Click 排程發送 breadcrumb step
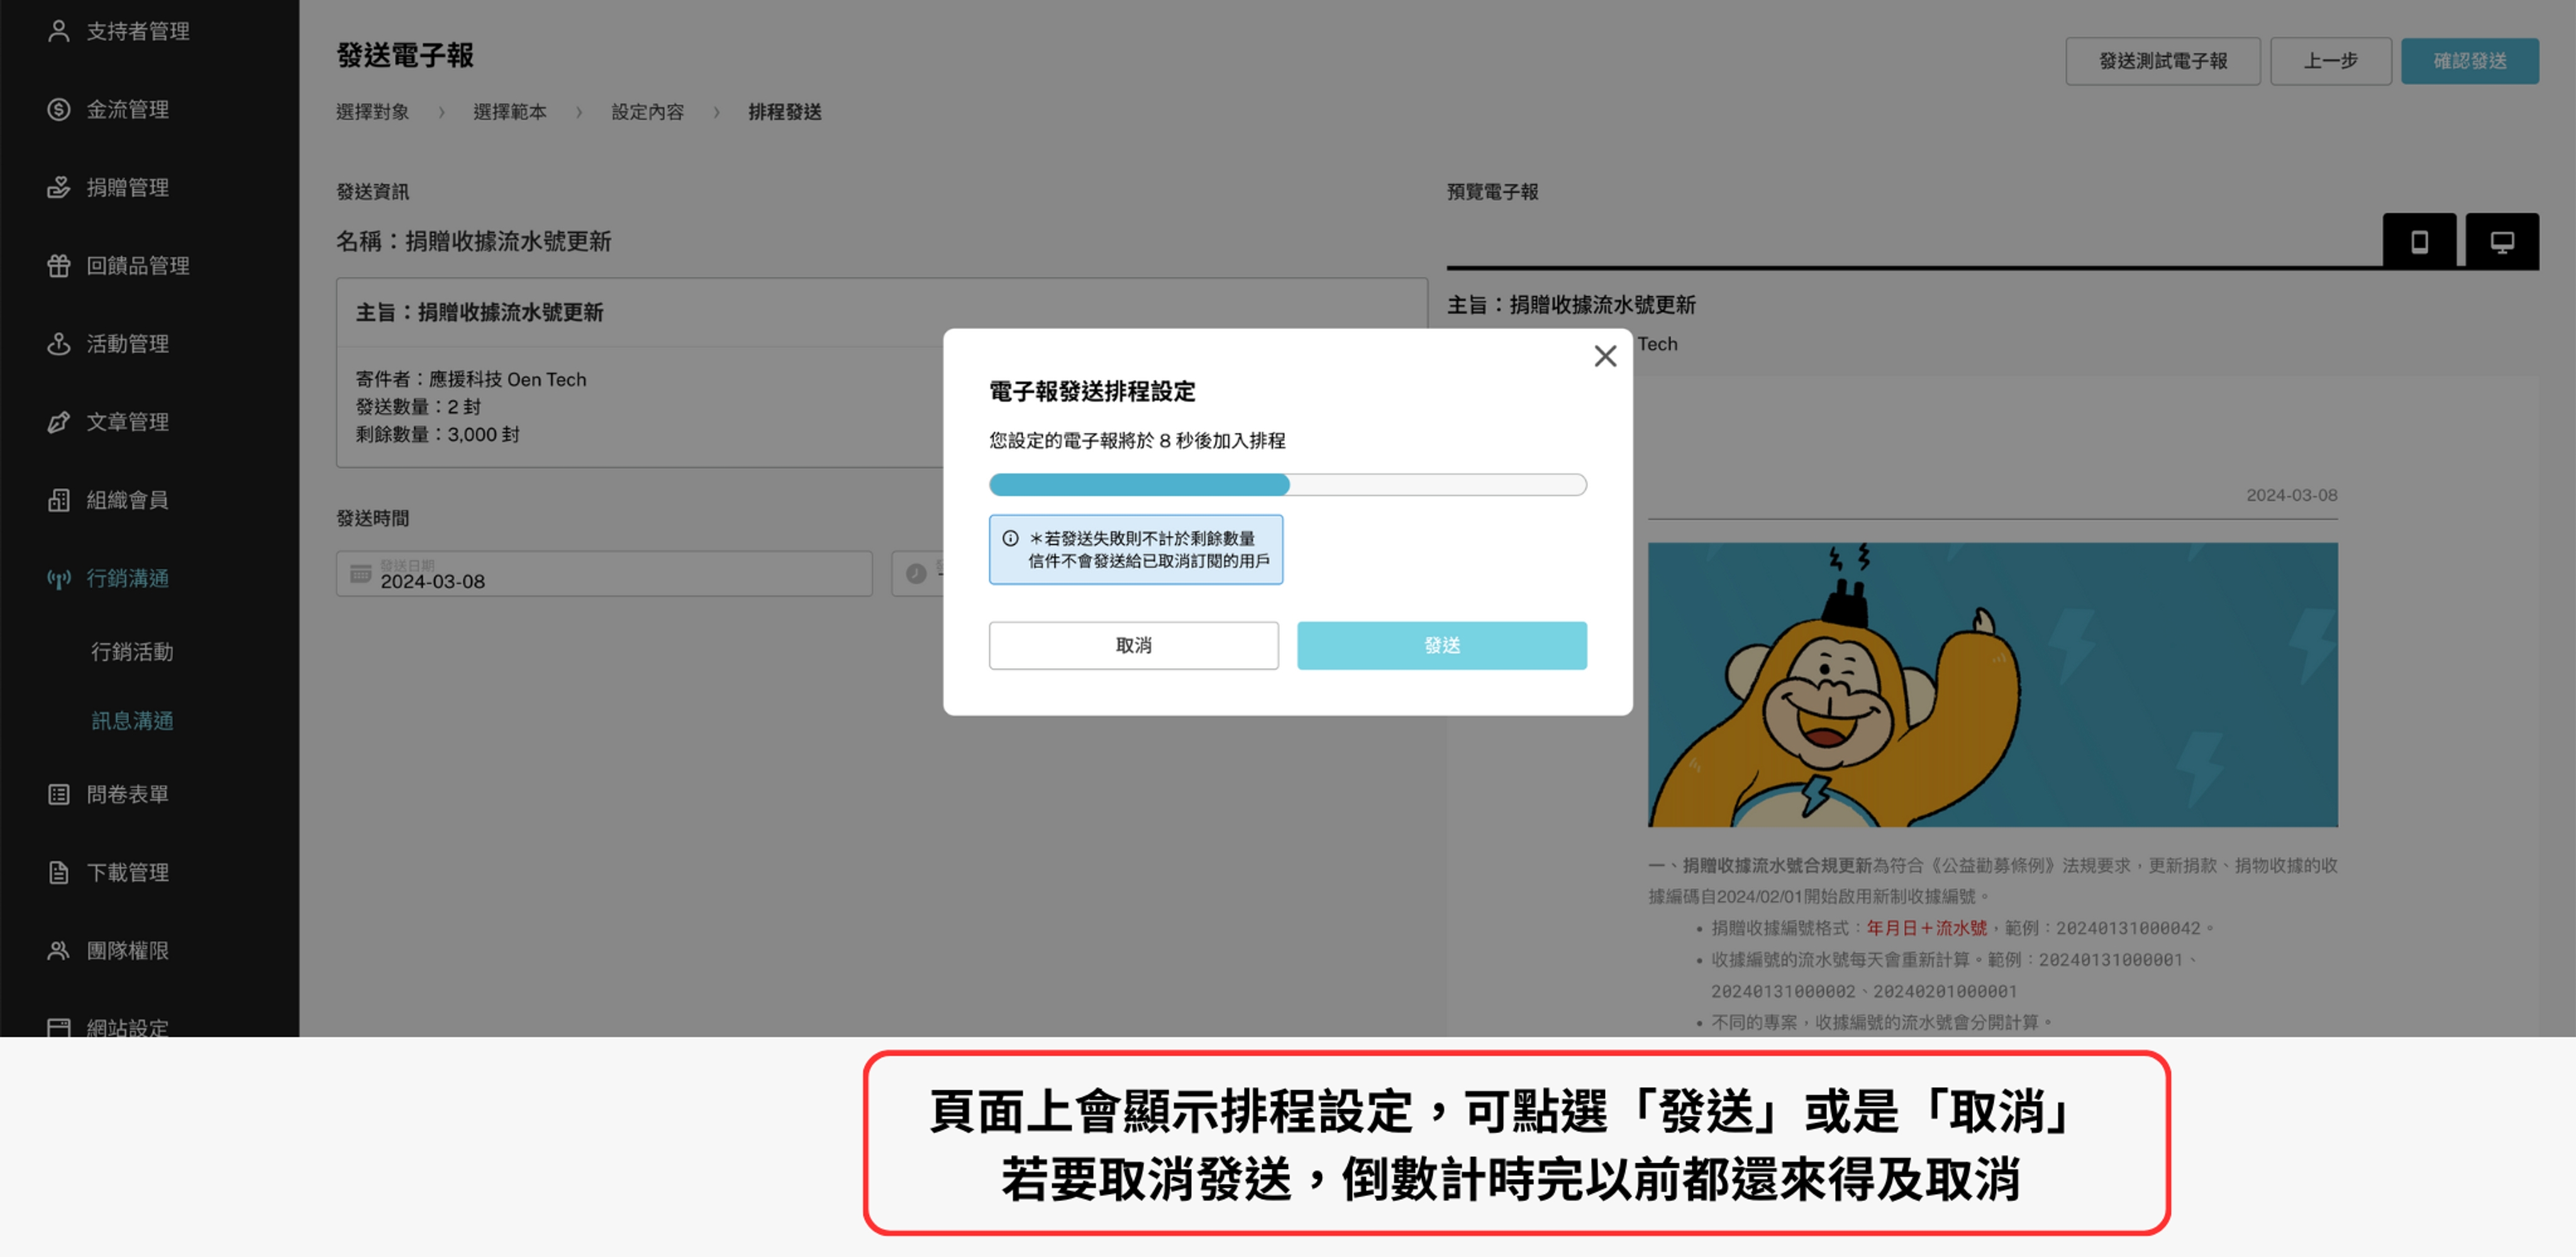2576x1257 pixels. click(785, 112)
